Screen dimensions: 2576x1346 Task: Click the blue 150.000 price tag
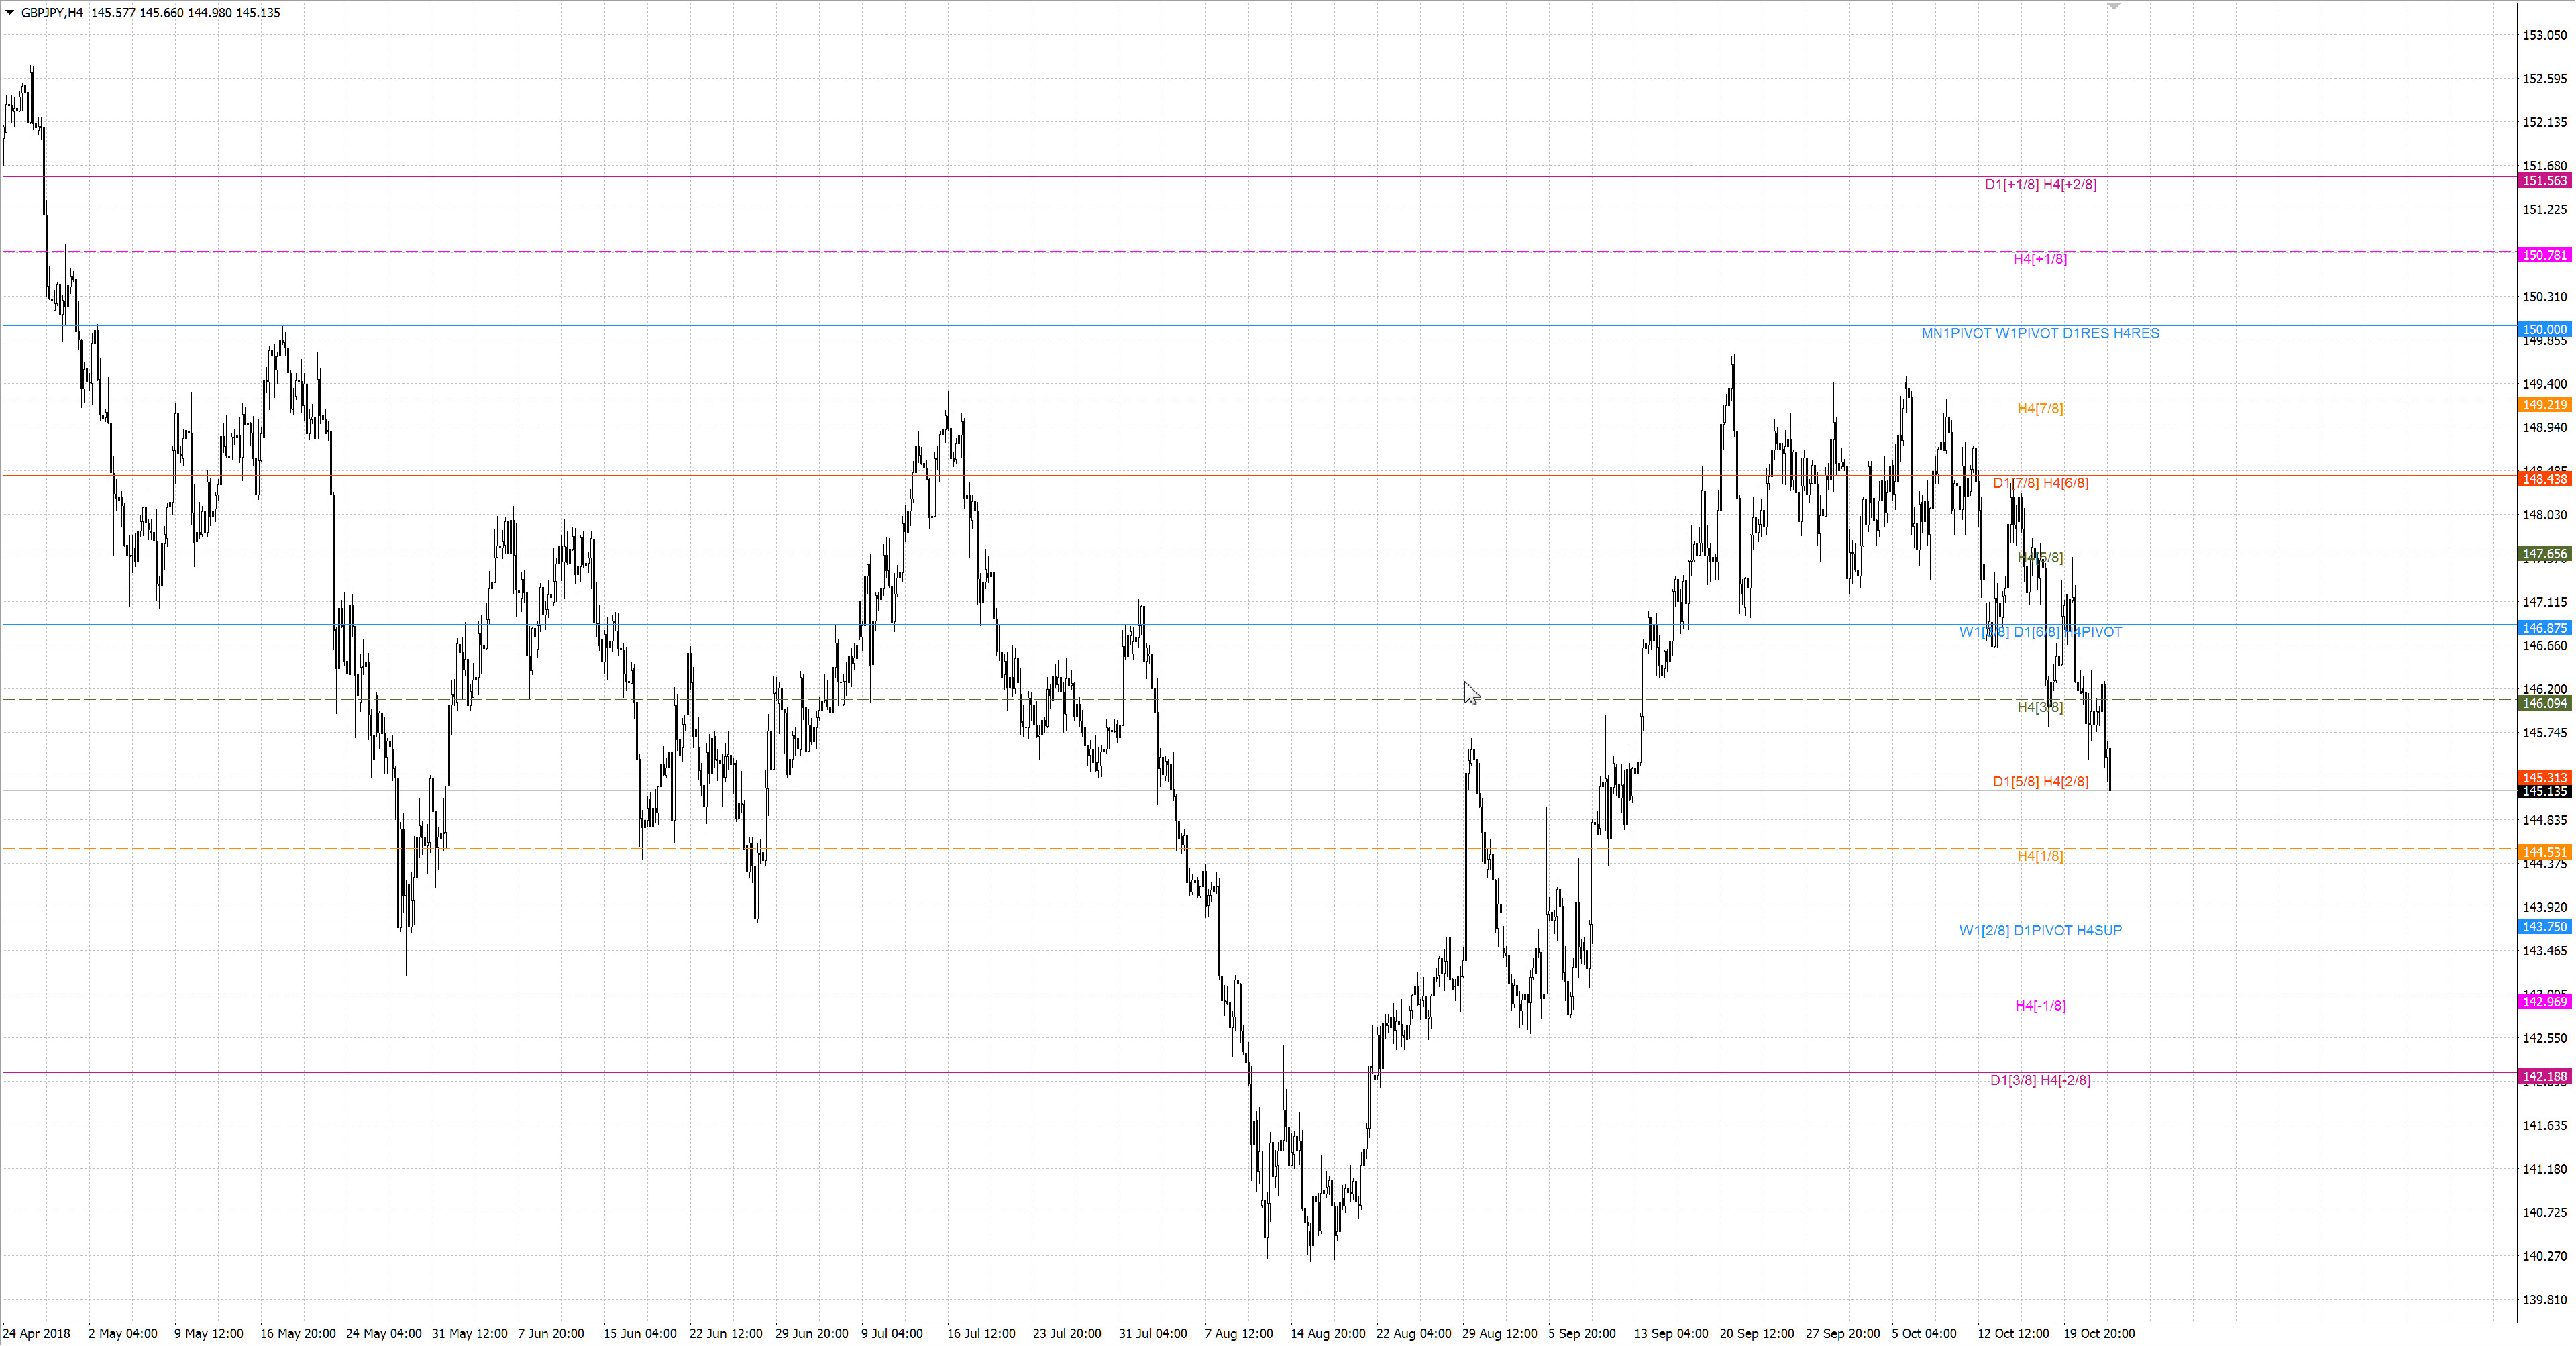click(x=2544, y=330)
